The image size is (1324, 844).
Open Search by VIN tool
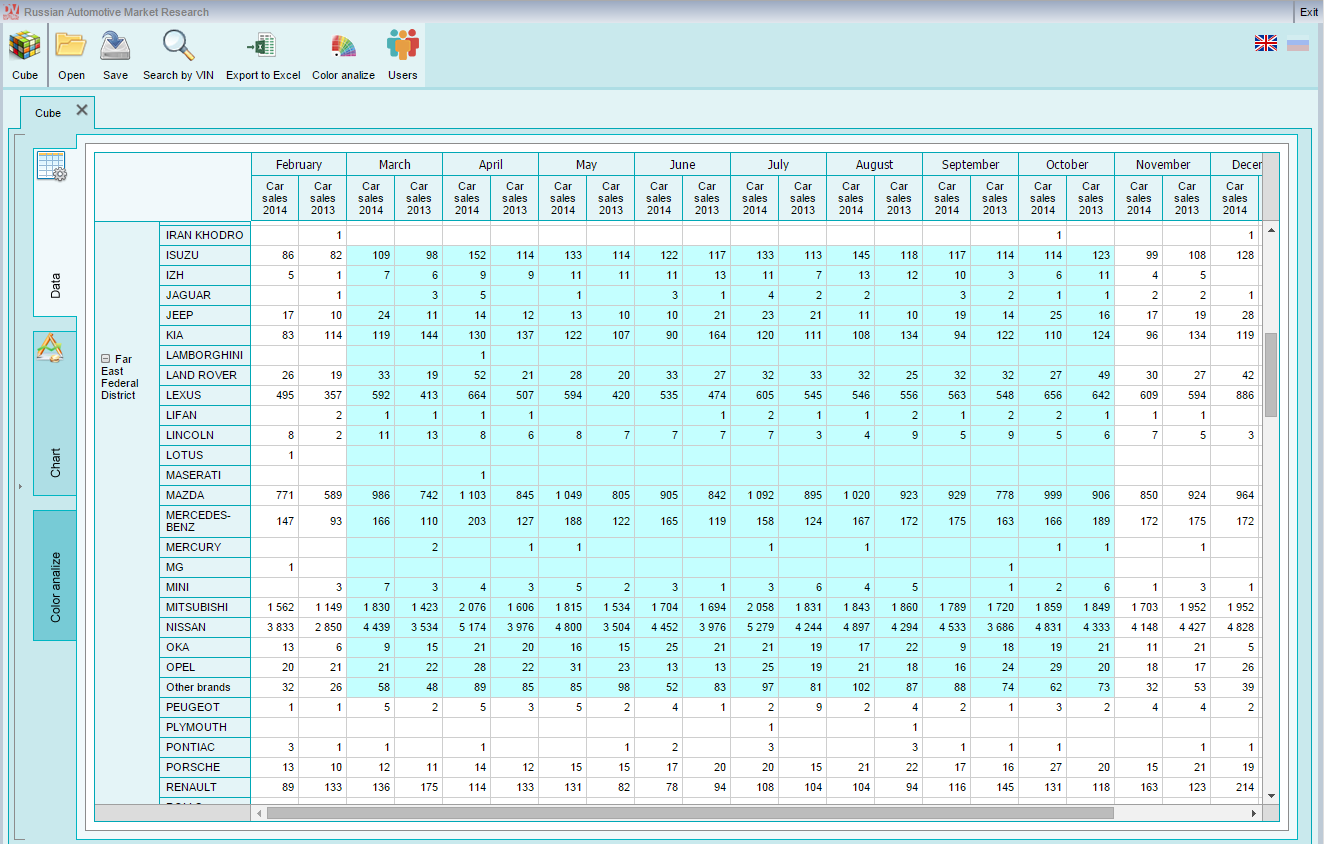click(178, 55)
